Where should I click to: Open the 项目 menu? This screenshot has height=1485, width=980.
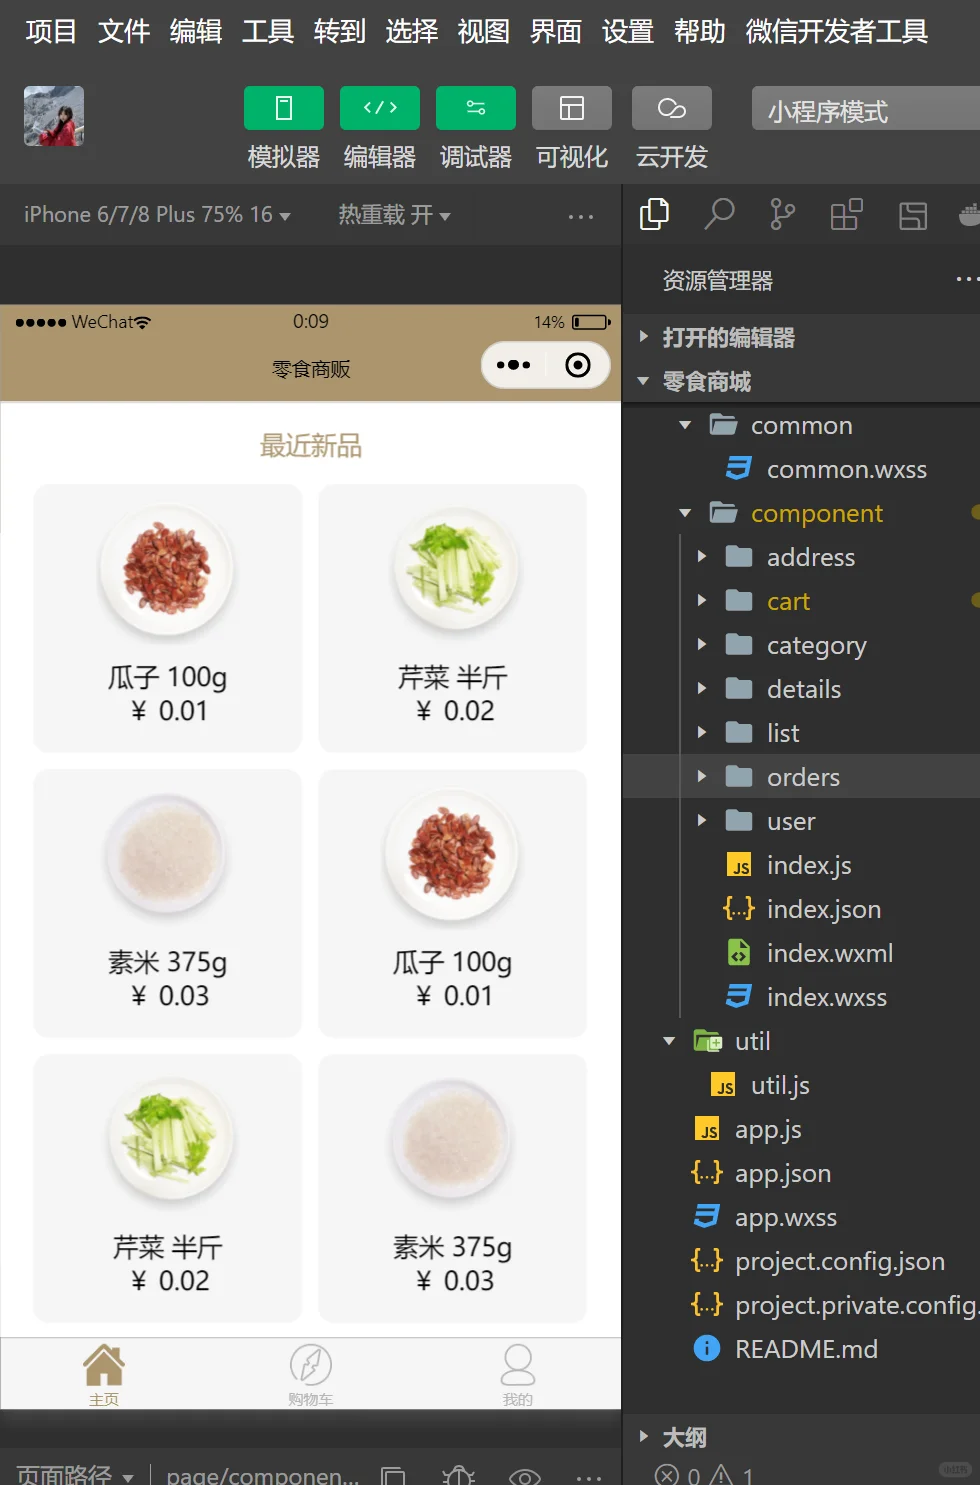tap(51, 32)
